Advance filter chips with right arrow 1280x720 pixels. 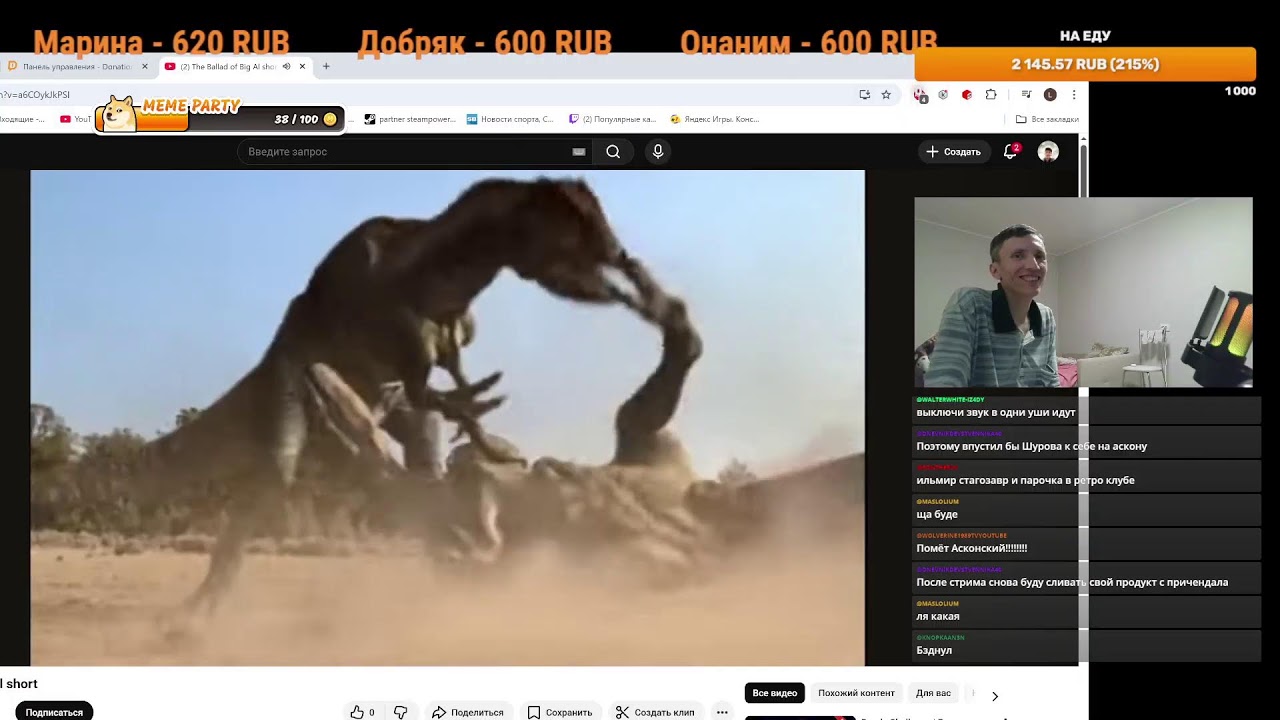click(x=995, y=695)
